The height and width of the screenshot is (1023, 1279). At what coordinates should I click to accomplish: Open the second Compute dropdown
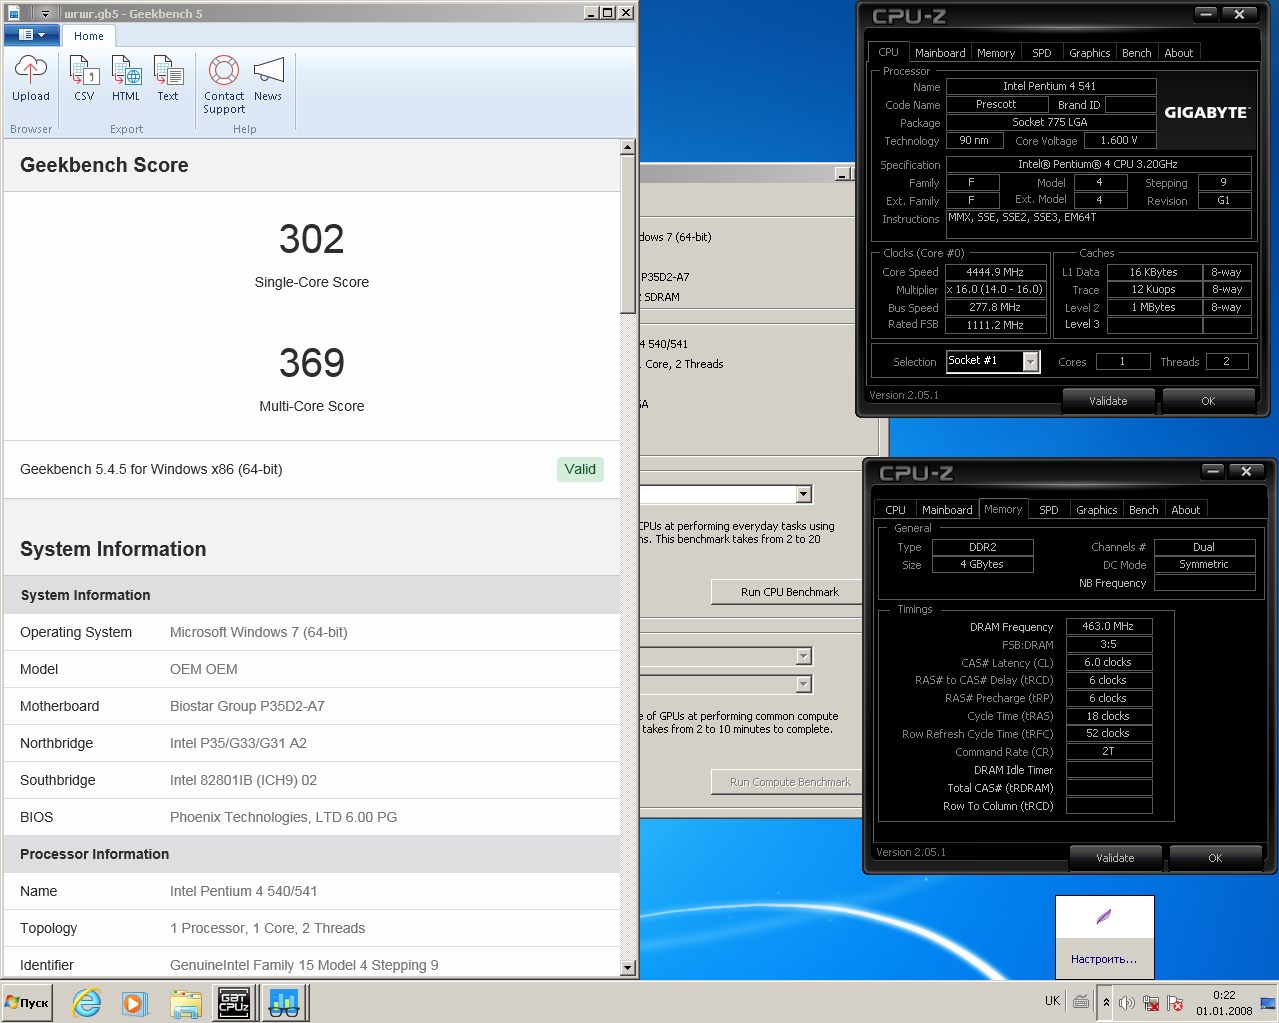click(x=804, y=684)
